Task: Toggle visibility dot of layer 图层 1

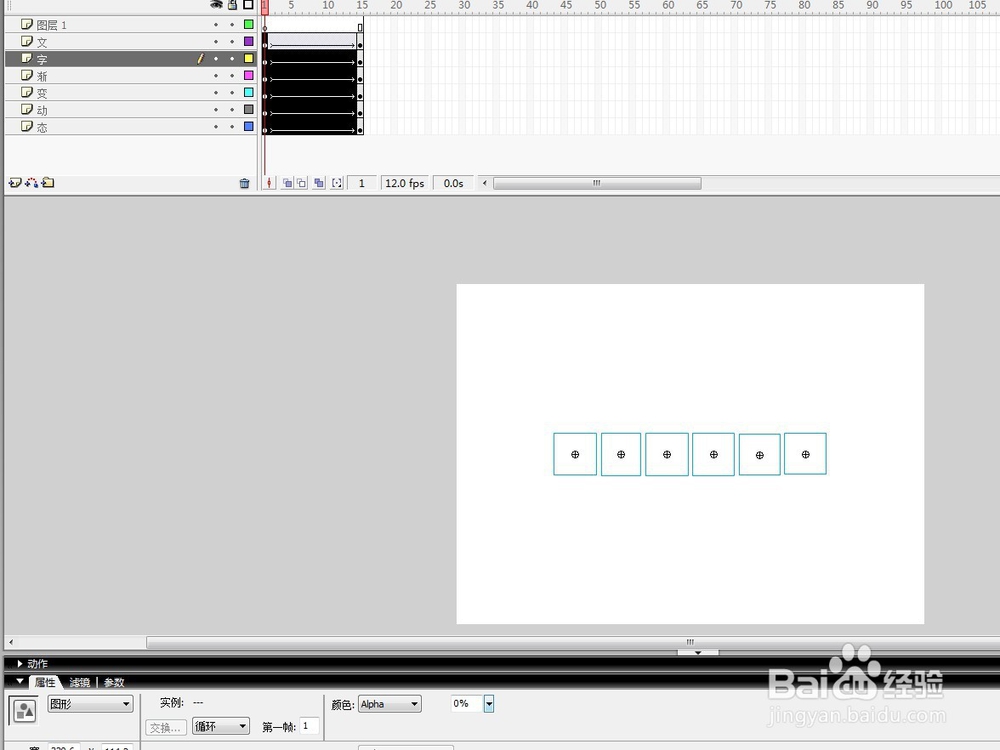Action: click(x=216, y=25)
